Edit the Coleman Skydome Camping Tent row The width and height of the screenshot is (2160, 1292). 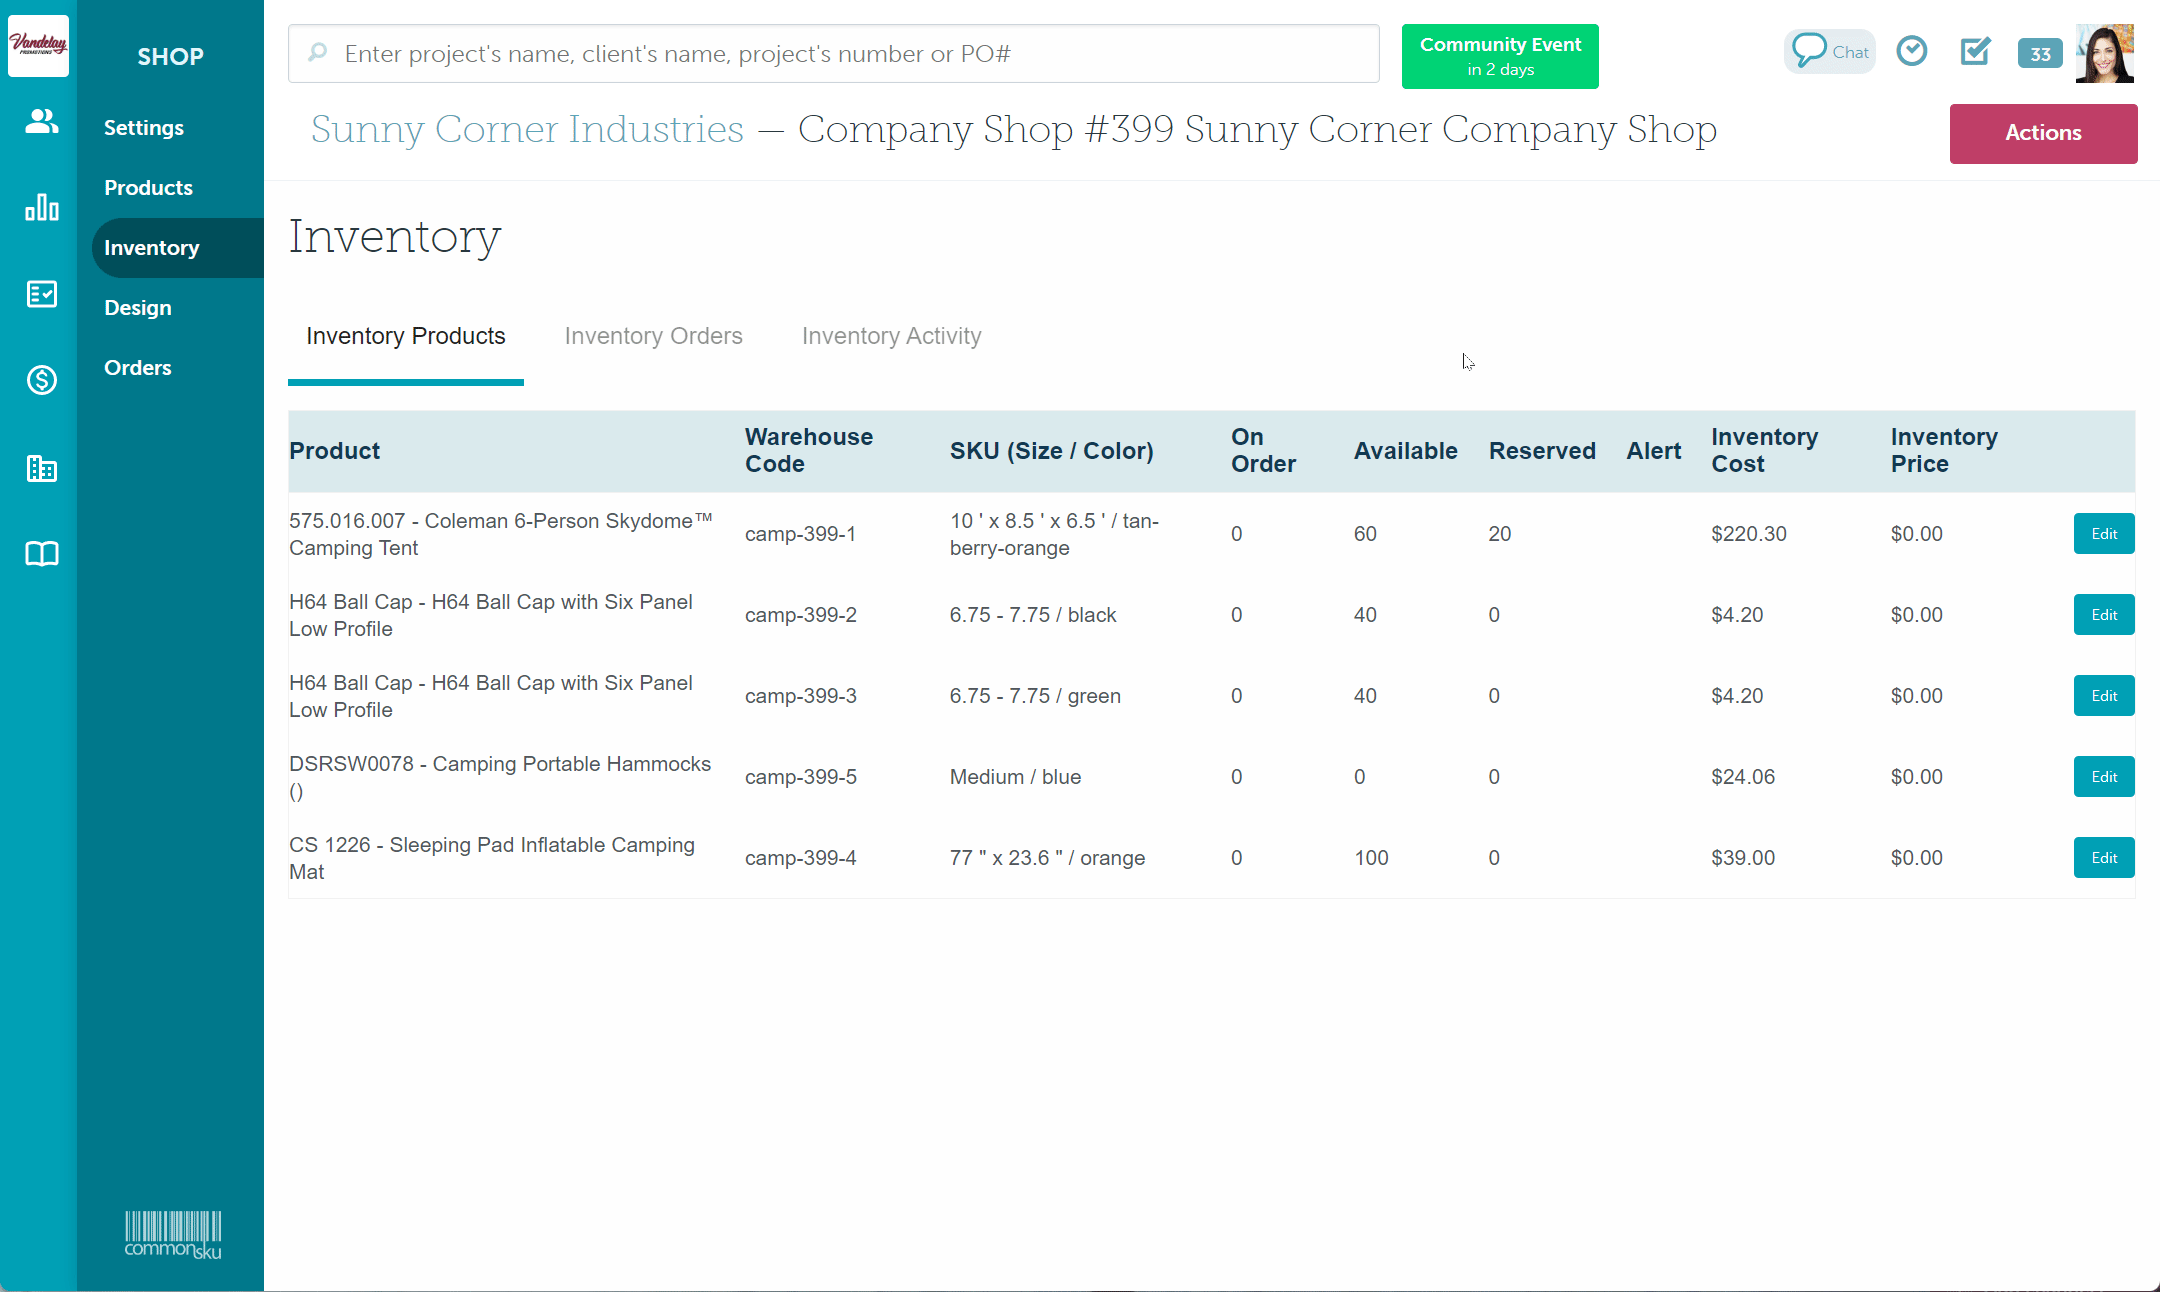point(2103,534)
